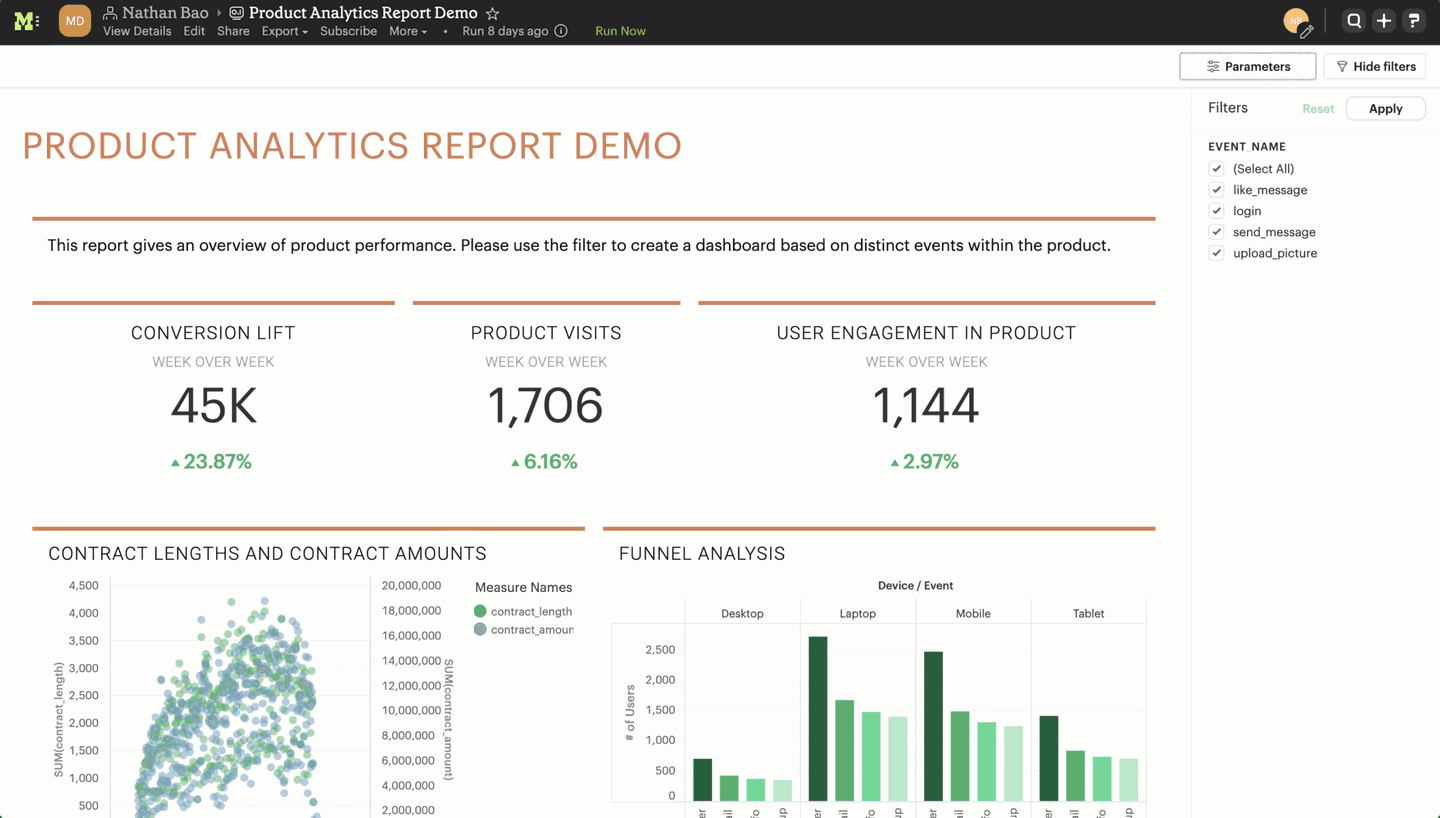Click the plus icon to create new content
1440x818 pixels.
click(x=1383, y=20)
